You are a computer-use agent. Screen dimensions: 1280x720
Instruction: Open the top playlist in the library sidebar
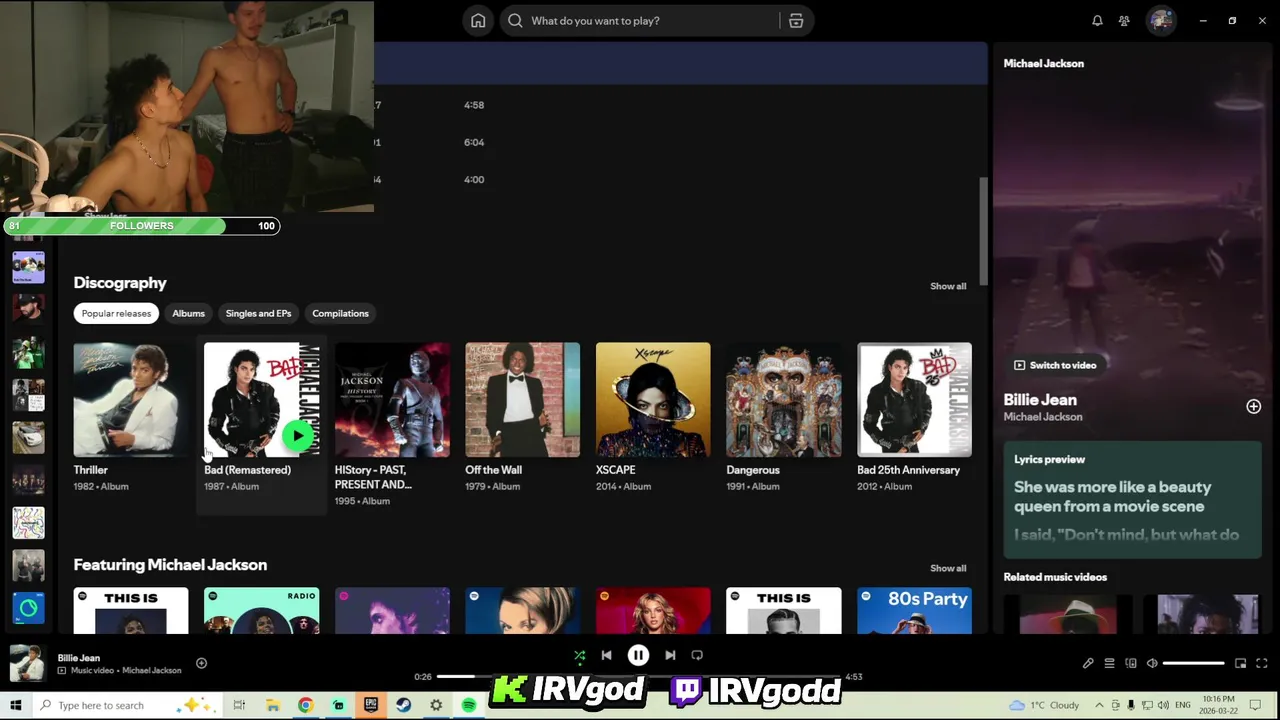pyautogui.click(x=28, y=268)
